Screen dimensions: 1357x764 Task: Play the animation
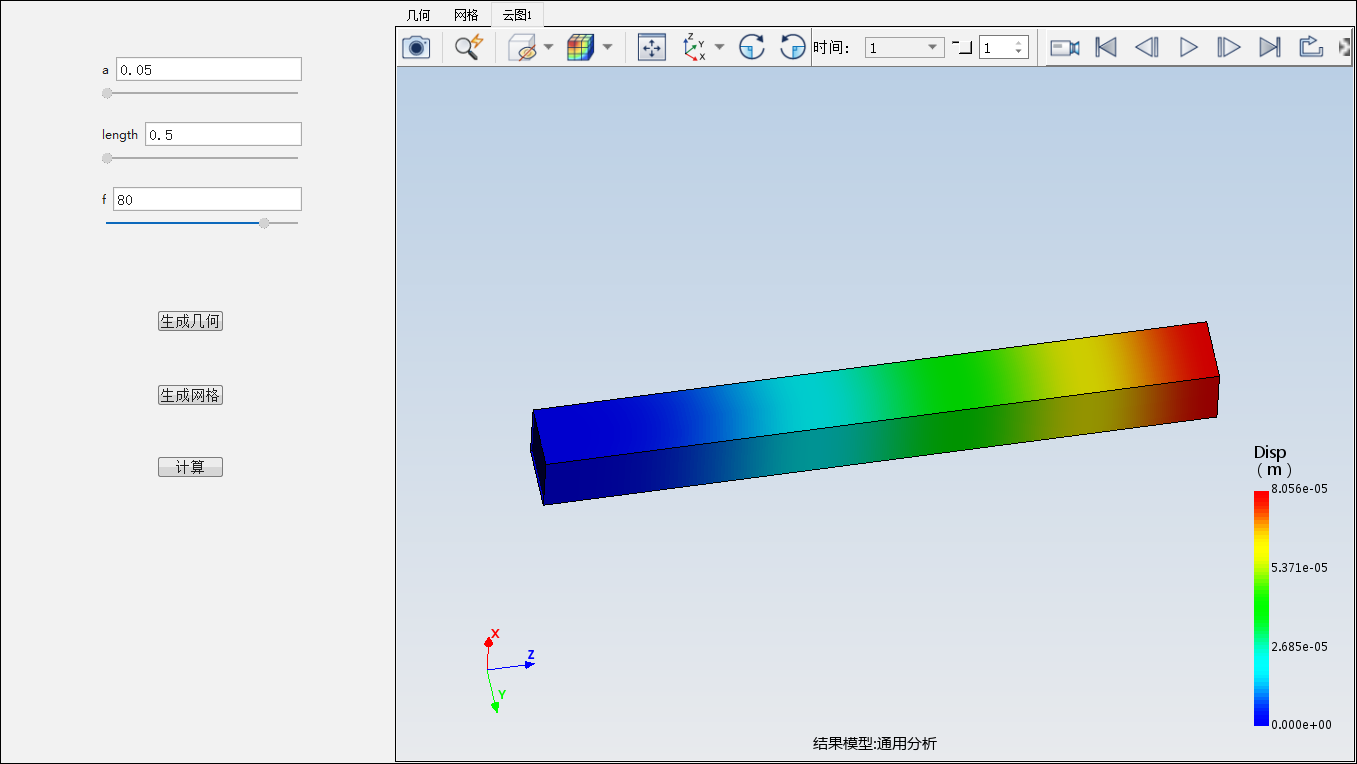[1188, 47]
